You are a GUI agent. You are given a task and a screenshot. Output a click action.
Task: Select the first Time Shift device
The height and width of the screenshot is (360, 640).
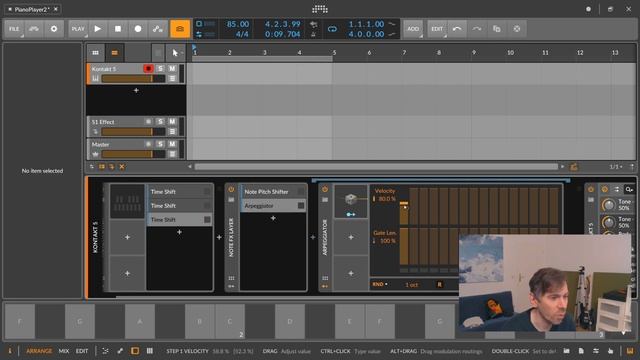pyautogui.click(x=179, y=191)
